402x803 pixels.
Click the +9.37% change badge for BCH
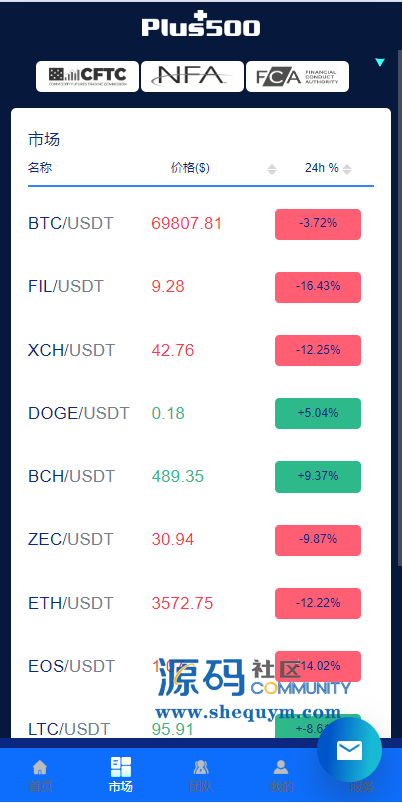(x=318, y=477)
